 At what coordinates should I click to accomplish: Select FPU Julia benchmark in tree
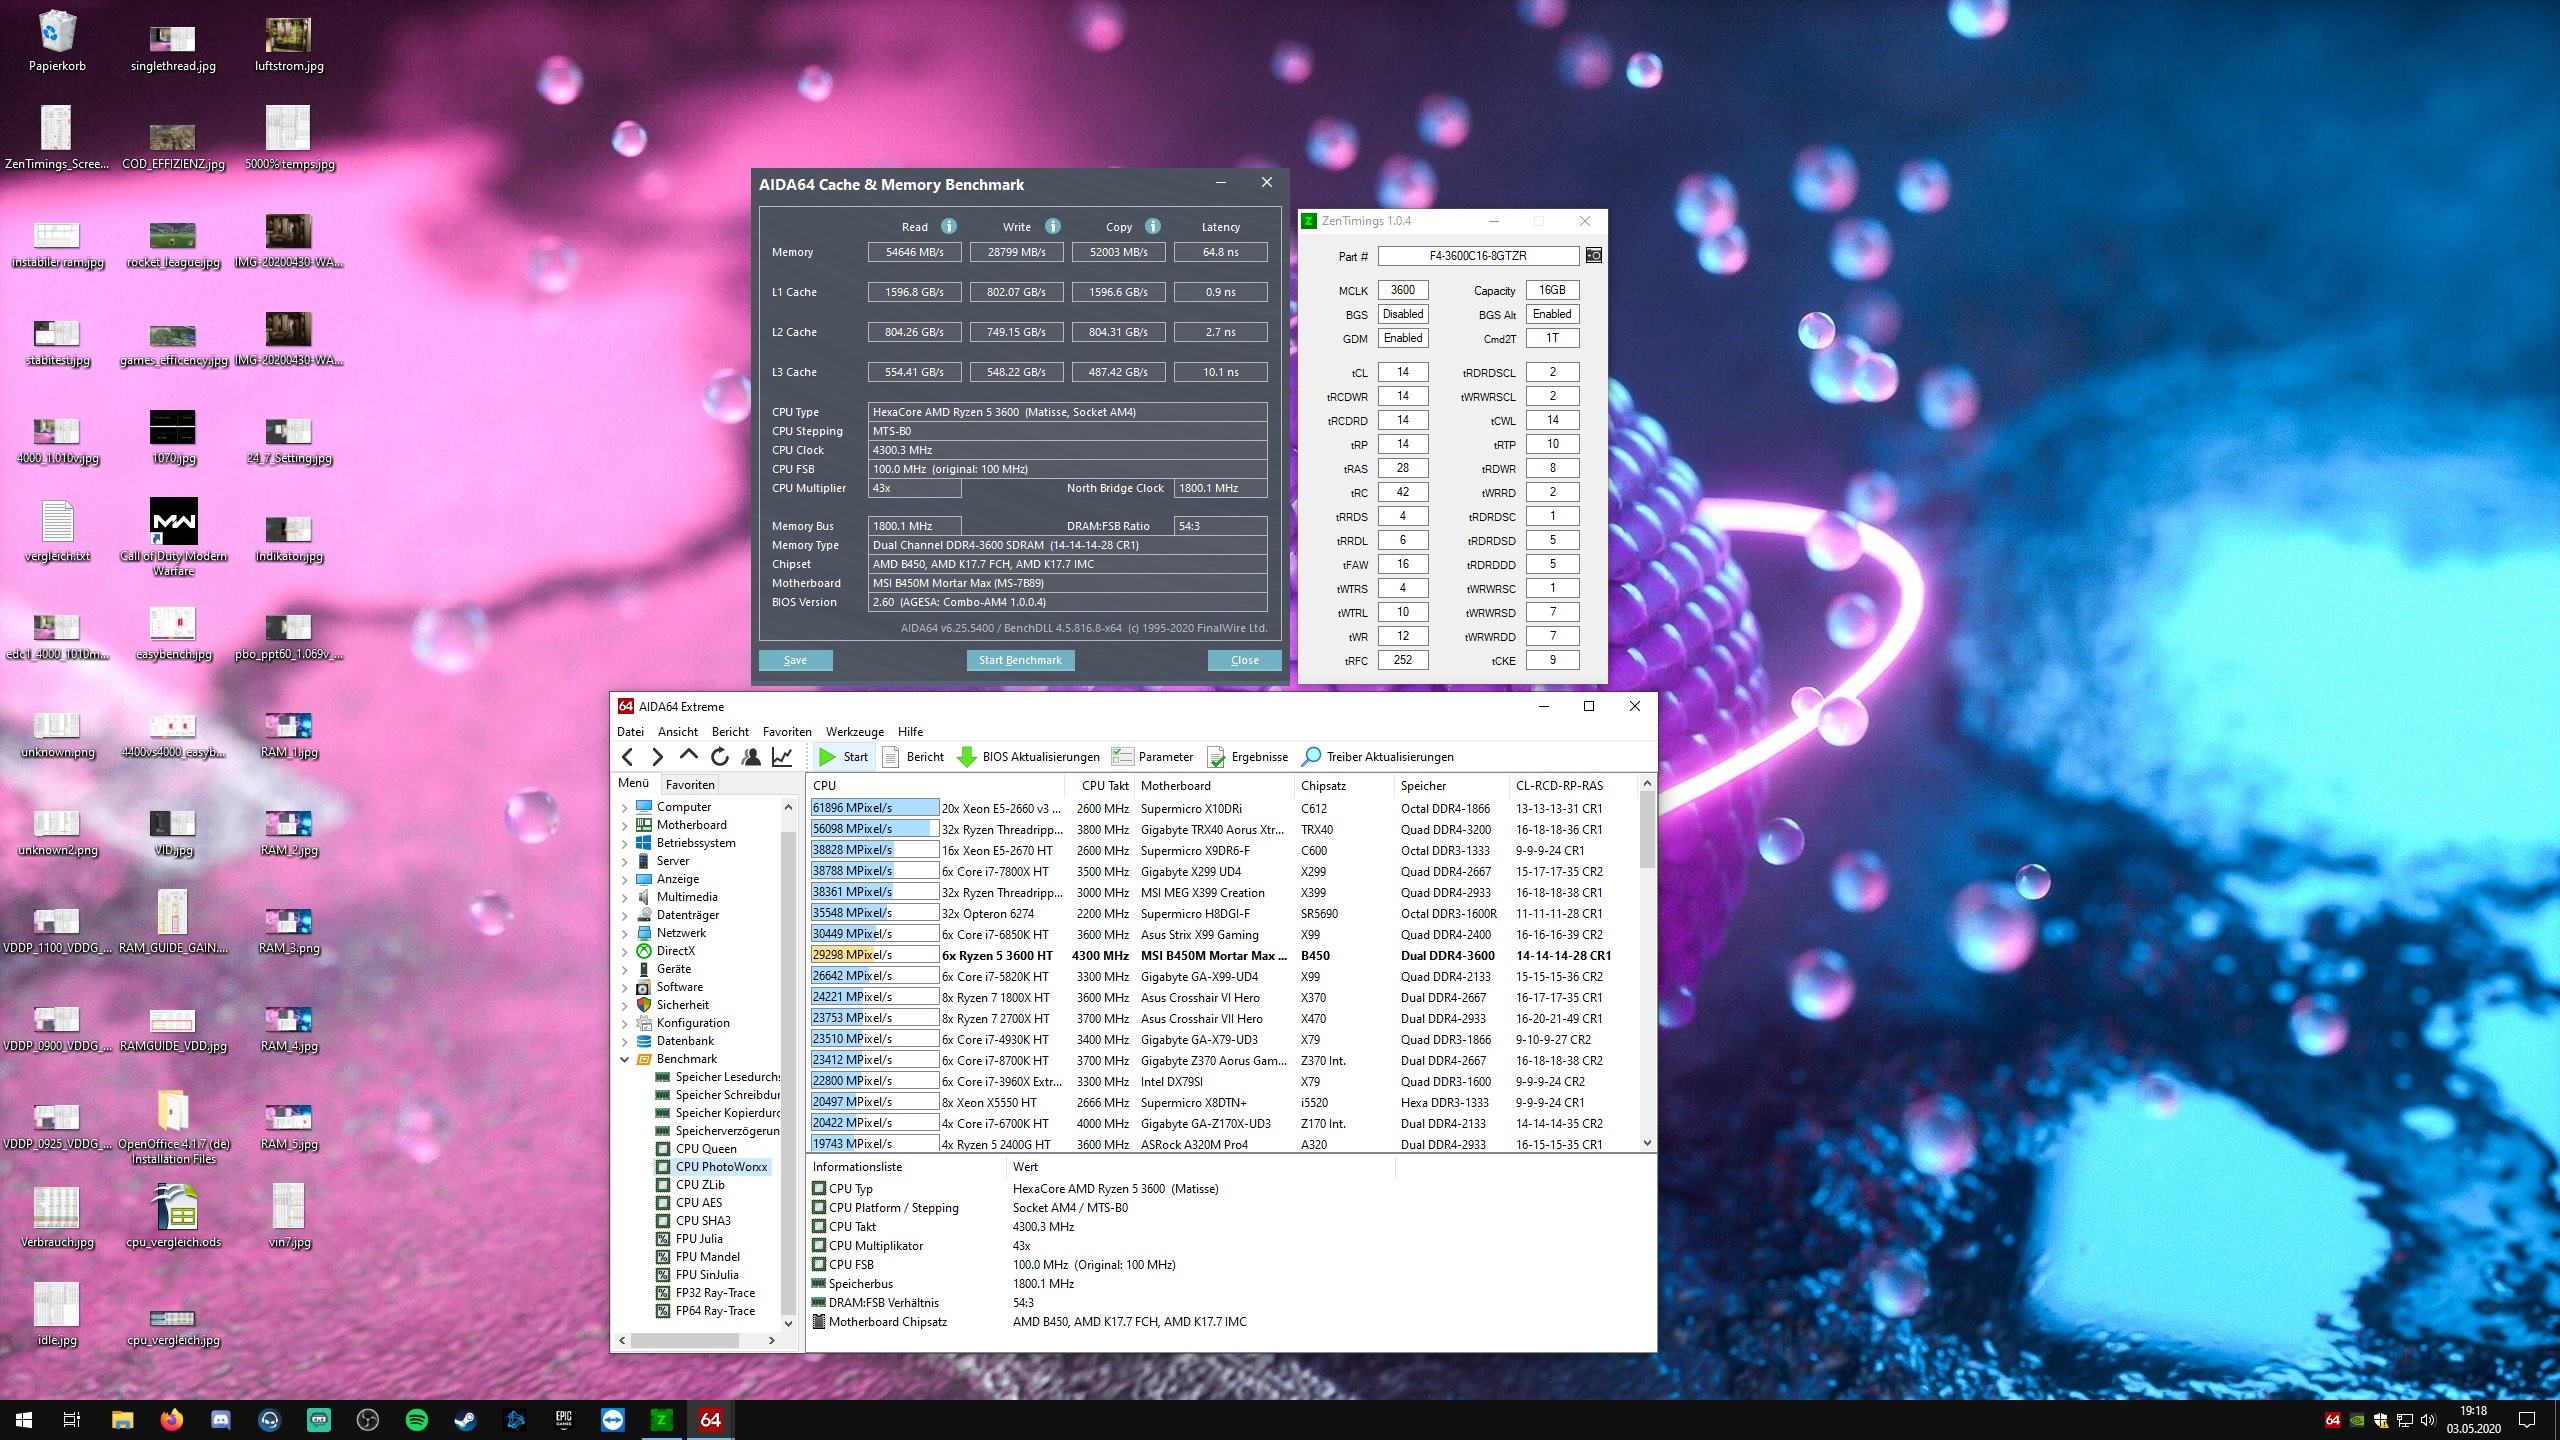click(699, 1239)
